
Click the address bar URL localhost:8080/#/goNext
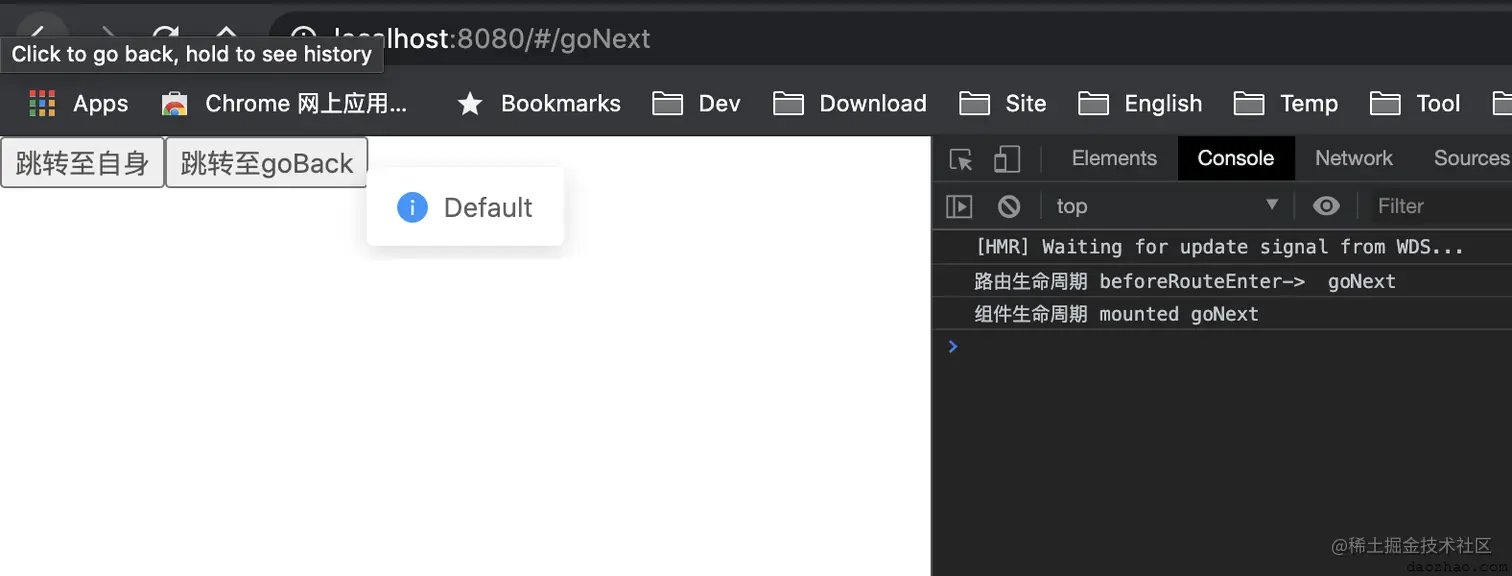492,39
